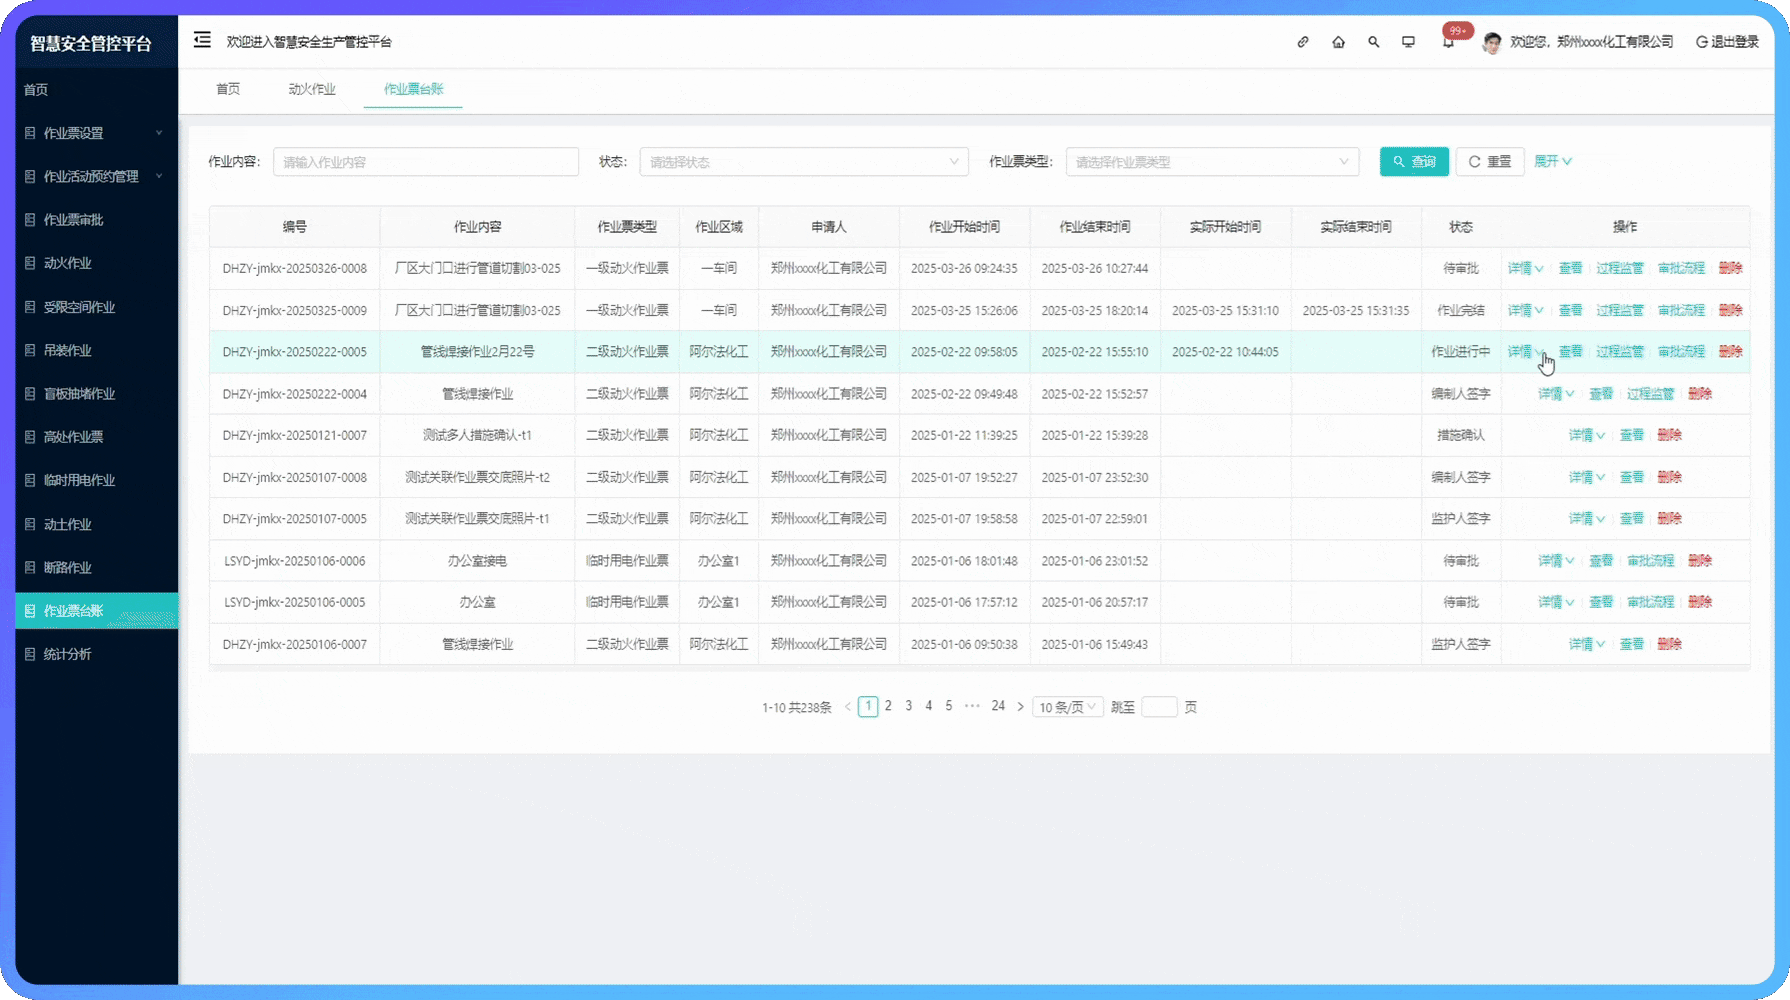Screen dimensions: 1790x1000
Task: Open notifications bell with 99+ badge
Action: point(1448,42)
